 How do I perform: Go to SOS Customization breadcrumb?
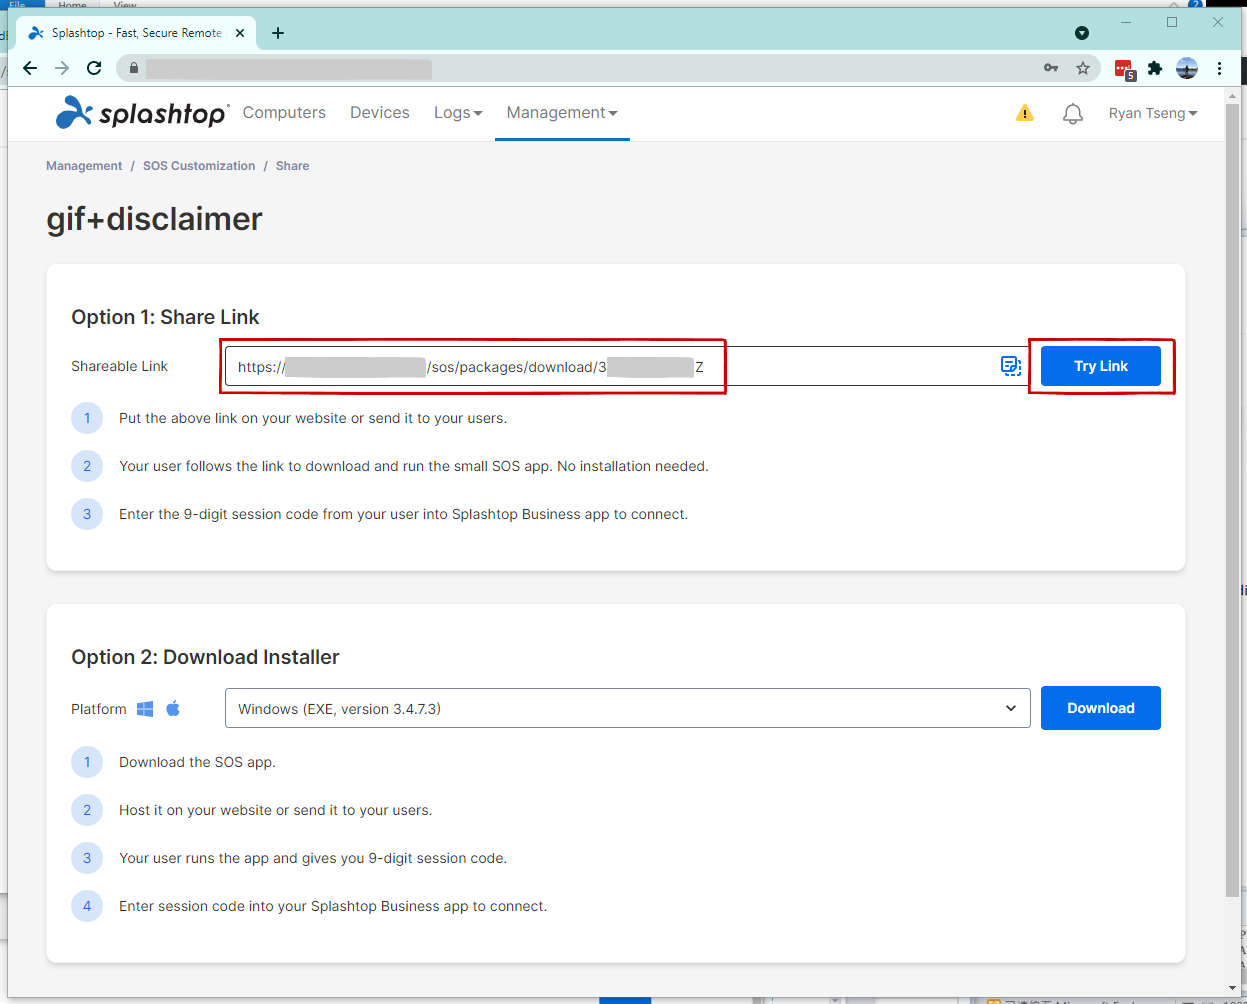pyautogui.click(x=199, y=166)
